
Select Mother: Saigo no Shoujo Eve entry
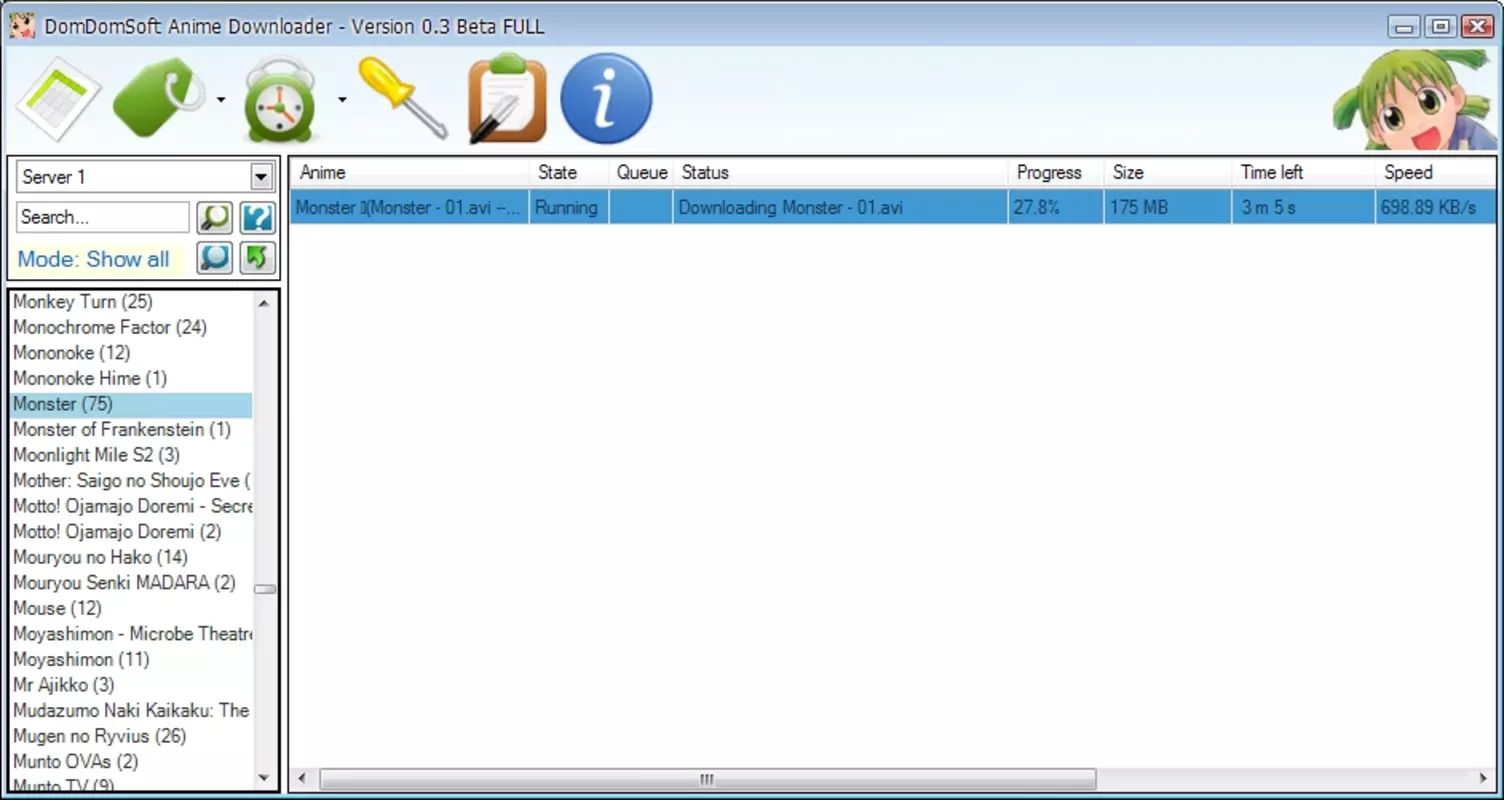pos(131,480)
